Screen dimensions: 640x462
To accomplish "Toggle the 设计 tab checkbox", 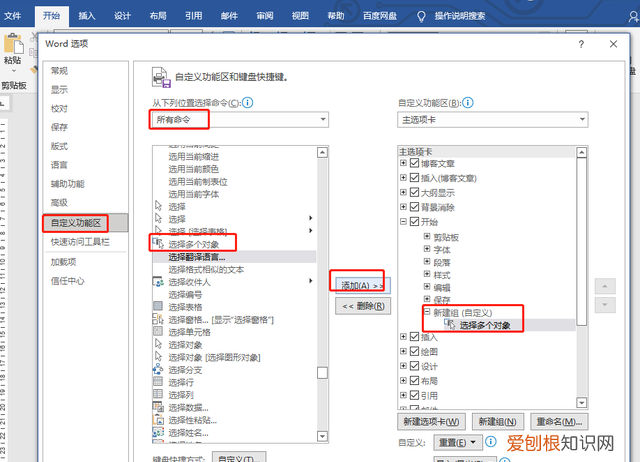I will click(x=414, y=366).
